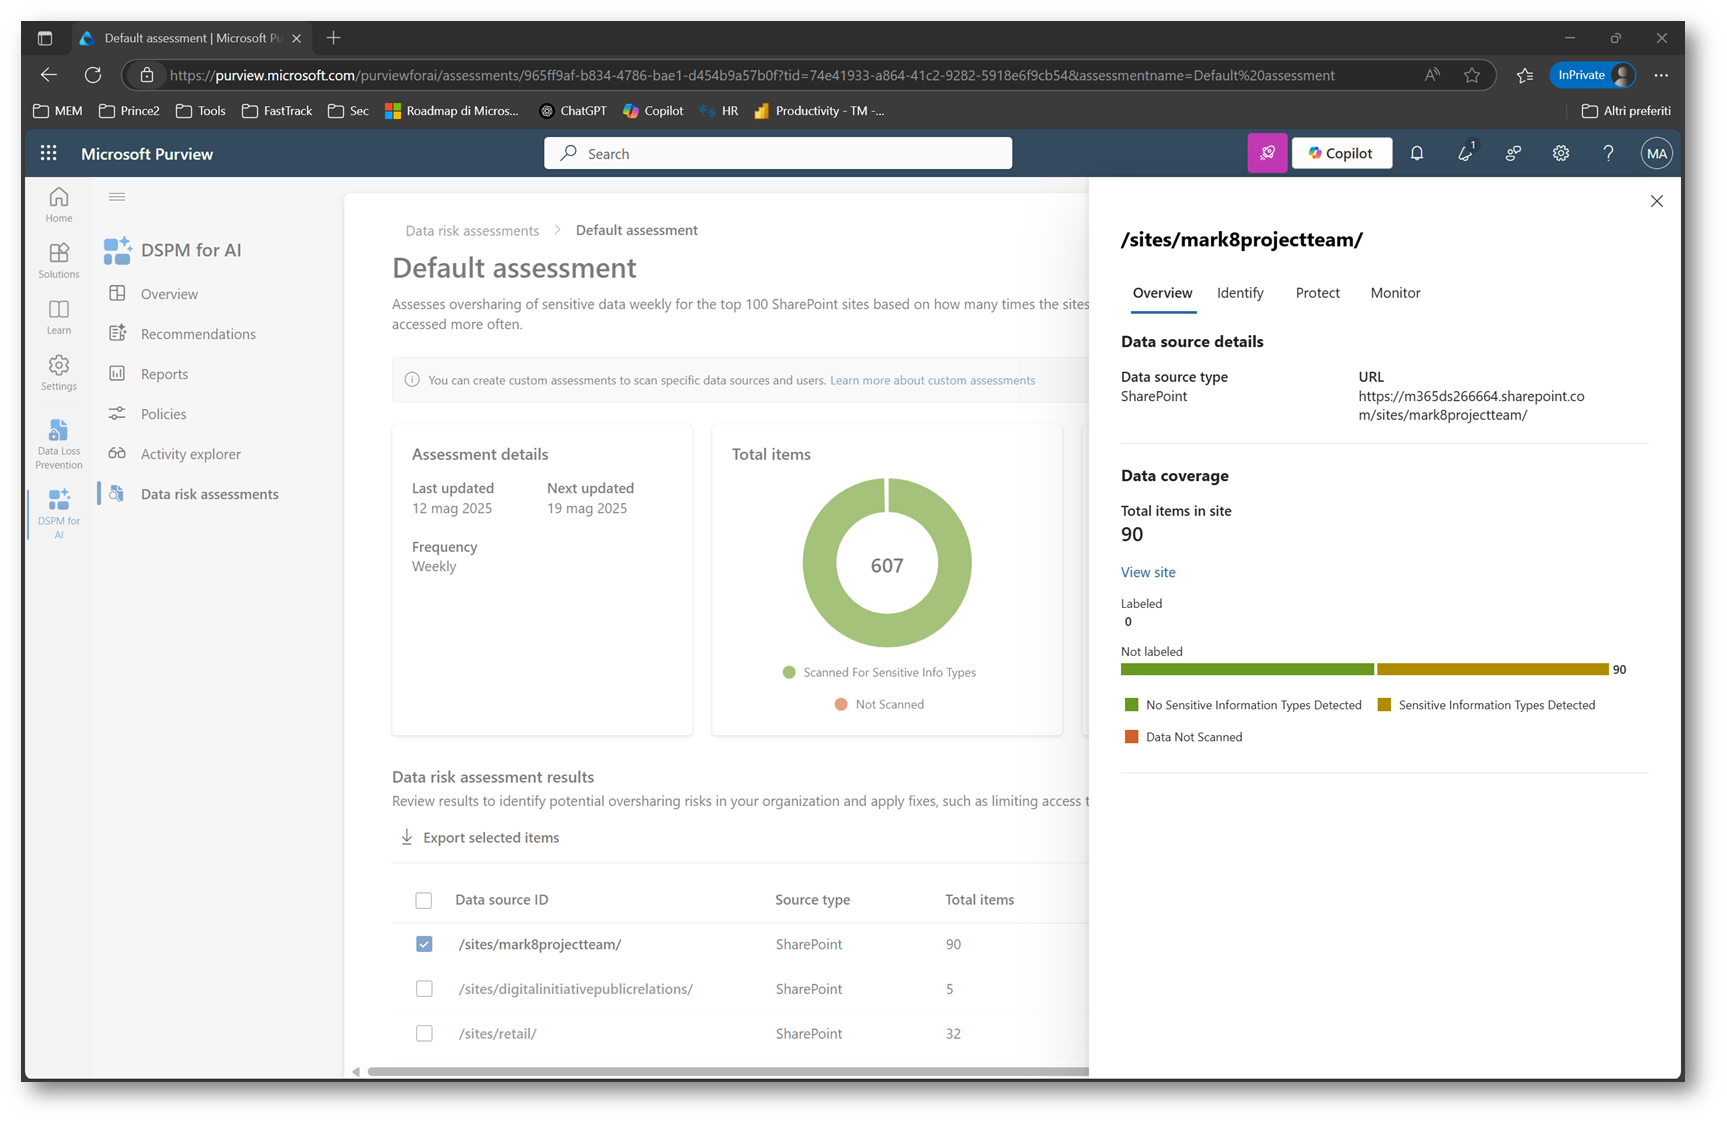Open Data Loss Prevention in left rail
This screenshot has width=1727, height=1124.
(x=59, y=443)
